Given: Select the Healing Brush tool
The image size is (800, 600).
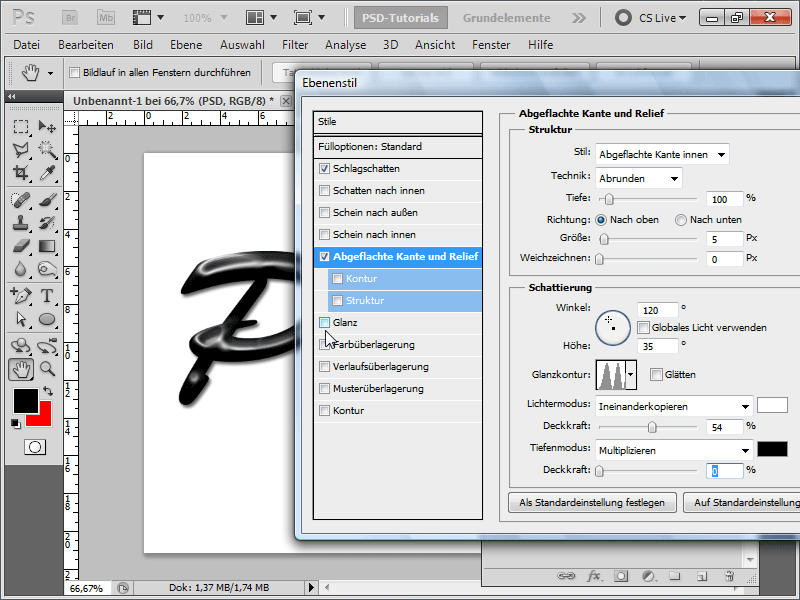Looking at the screenshot, I should tap(21, 200).
